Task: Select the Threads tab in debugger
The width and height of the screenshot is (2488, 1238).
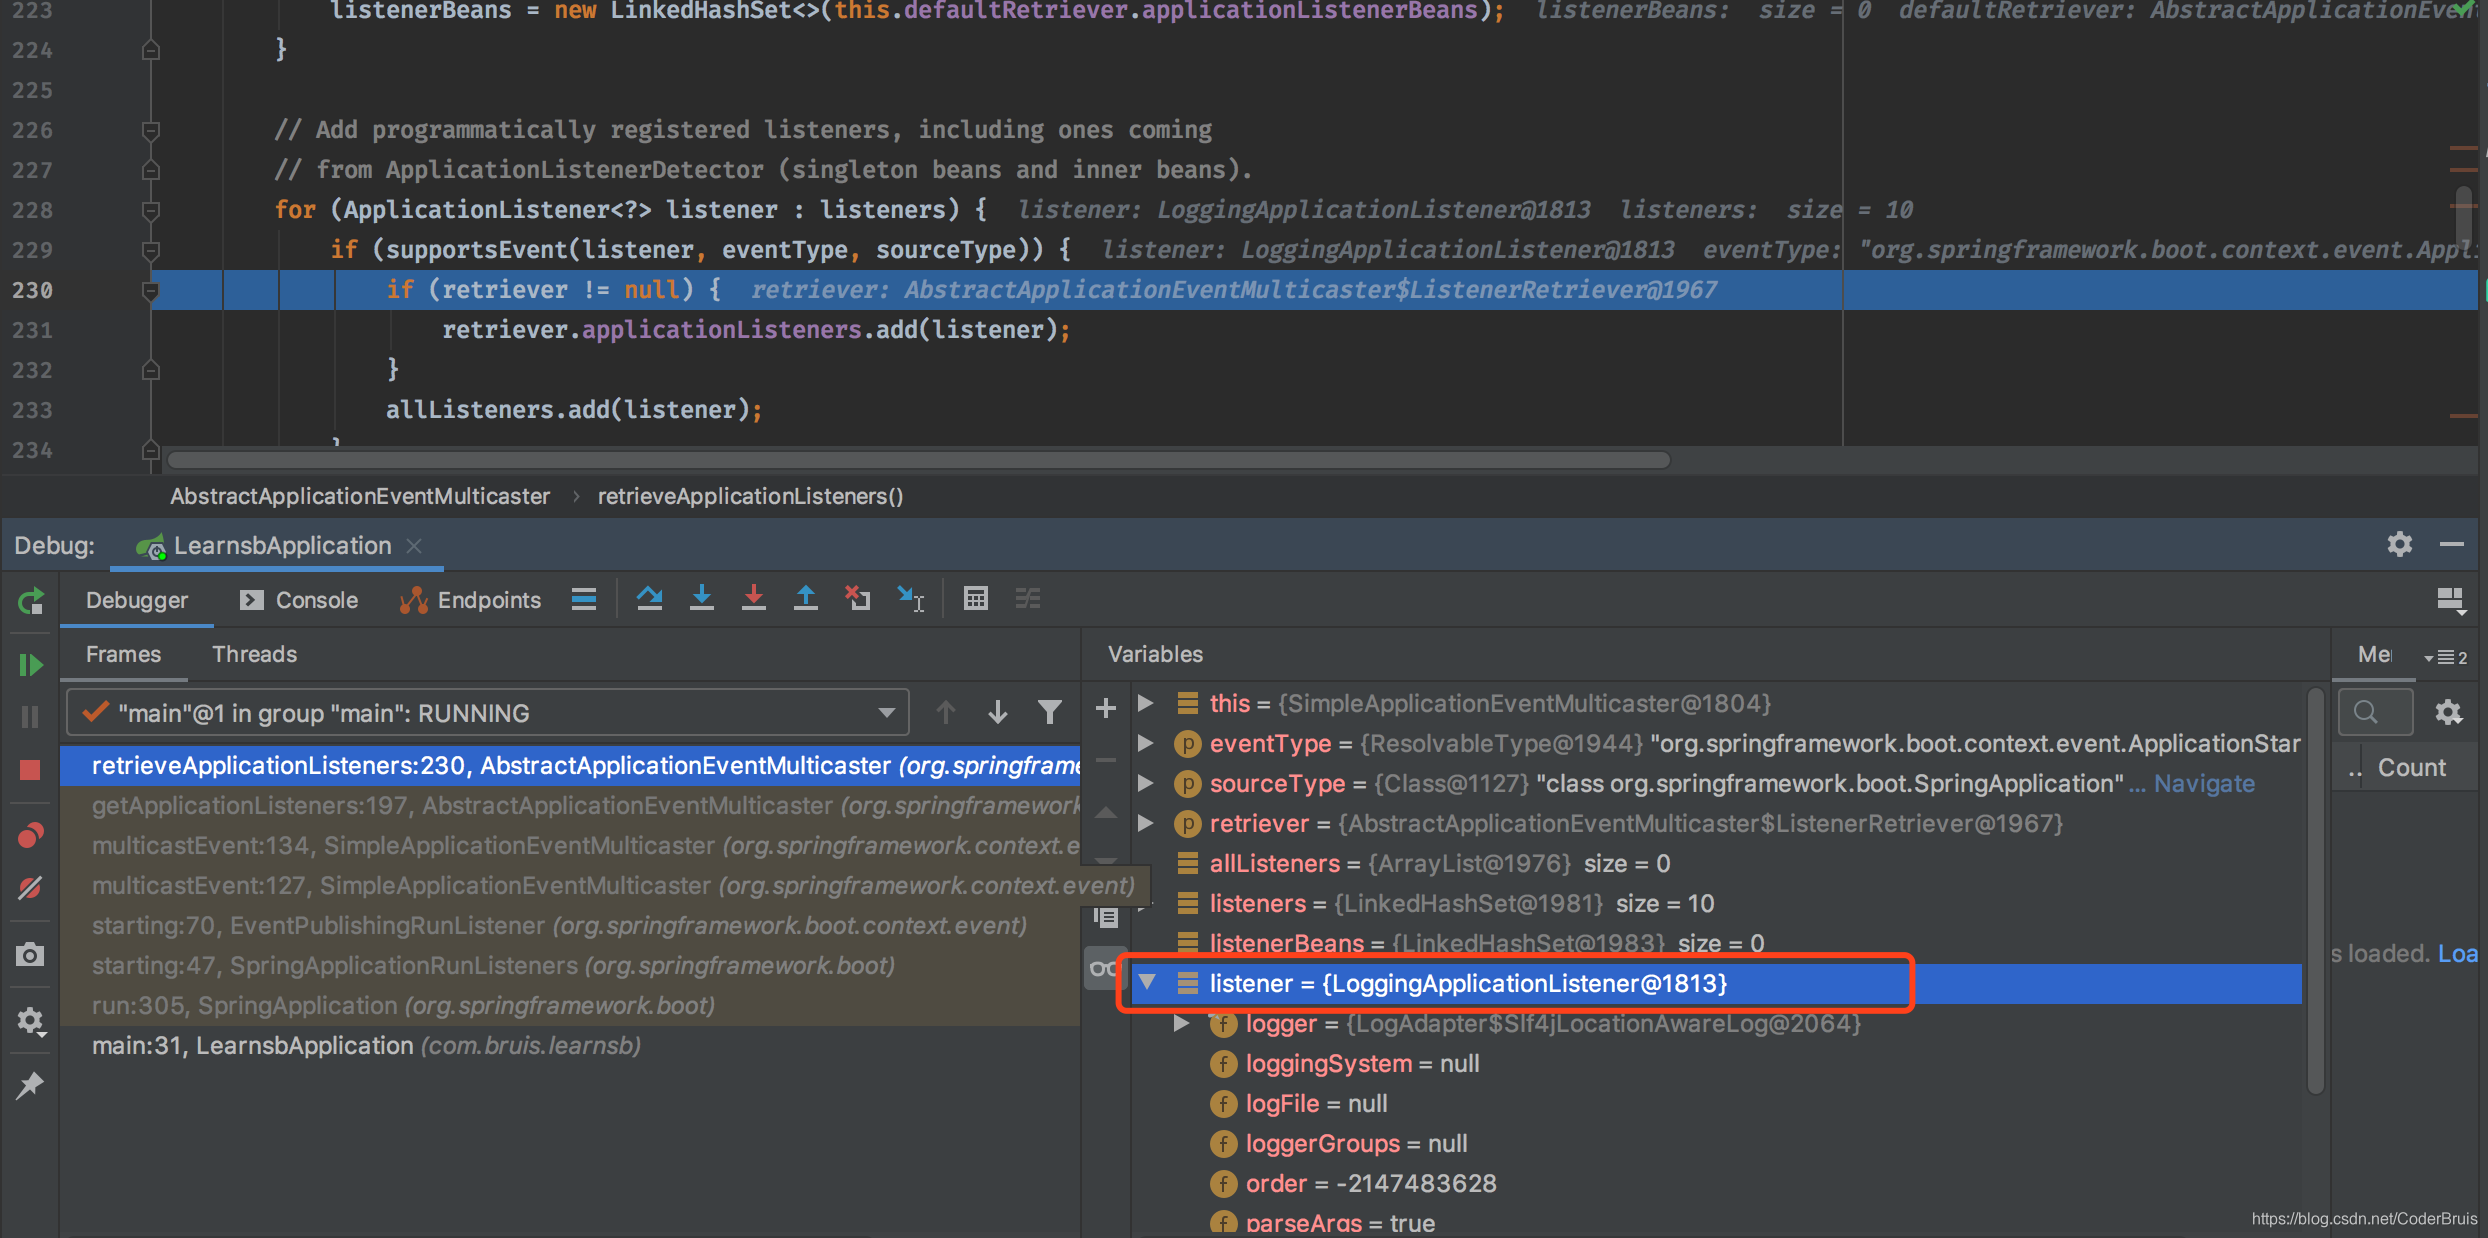Action: tap(254, 652)
